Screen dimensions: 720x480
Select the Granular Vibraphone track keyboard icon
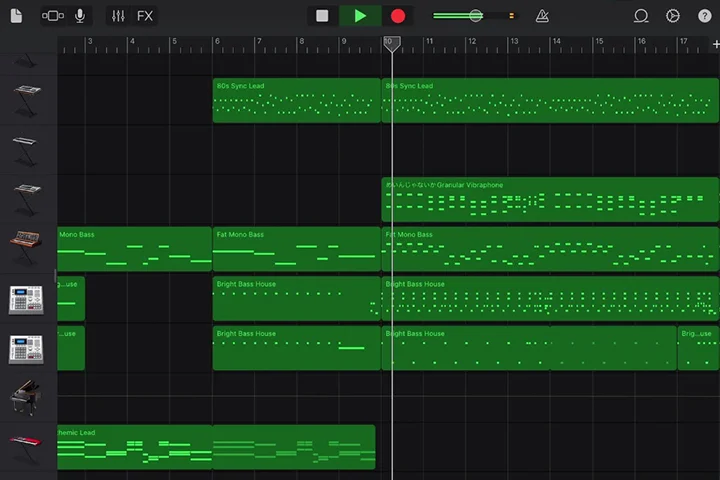(27, 199)
